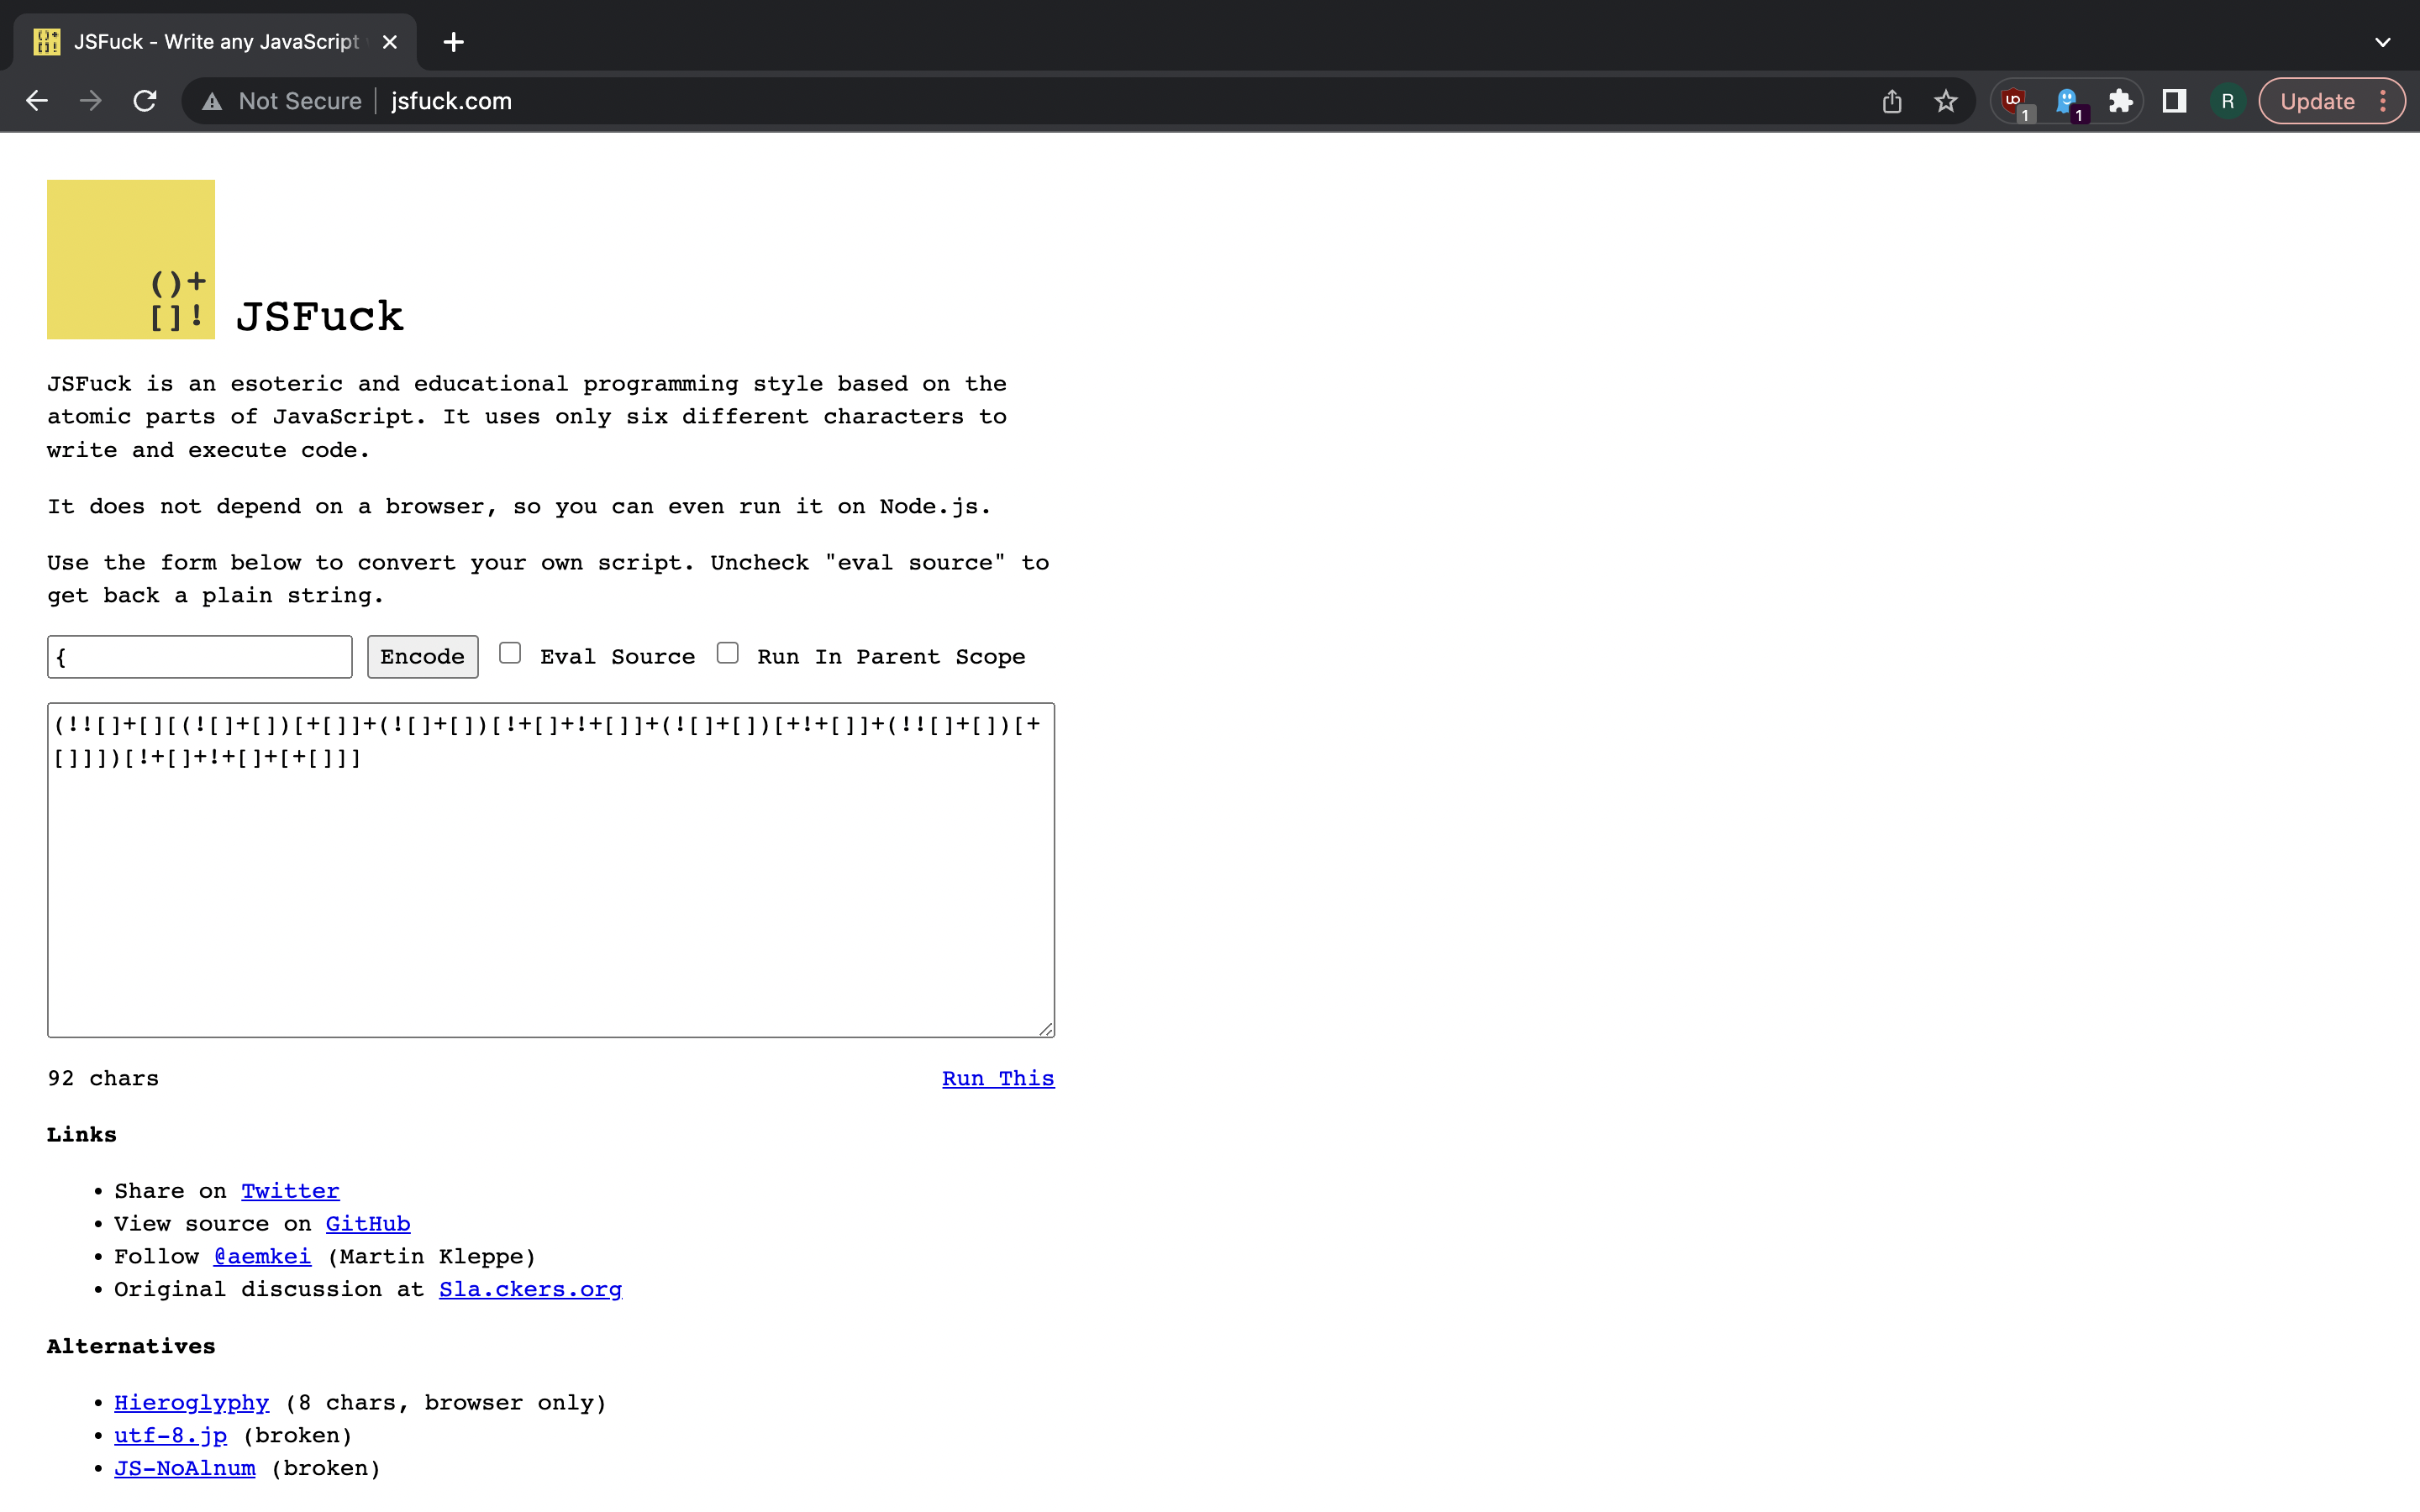Open the R profile avatar
The width and height of the screenshot is (2420, 1512).
pos(2228,101)
